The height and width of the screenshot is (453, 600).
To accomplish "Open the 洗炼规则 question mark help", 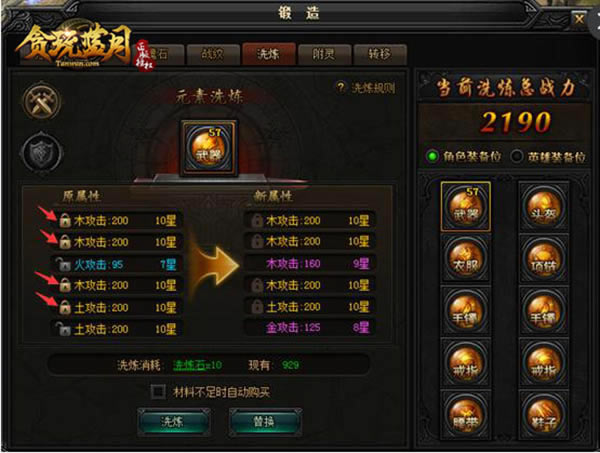I will click(340, 88).
